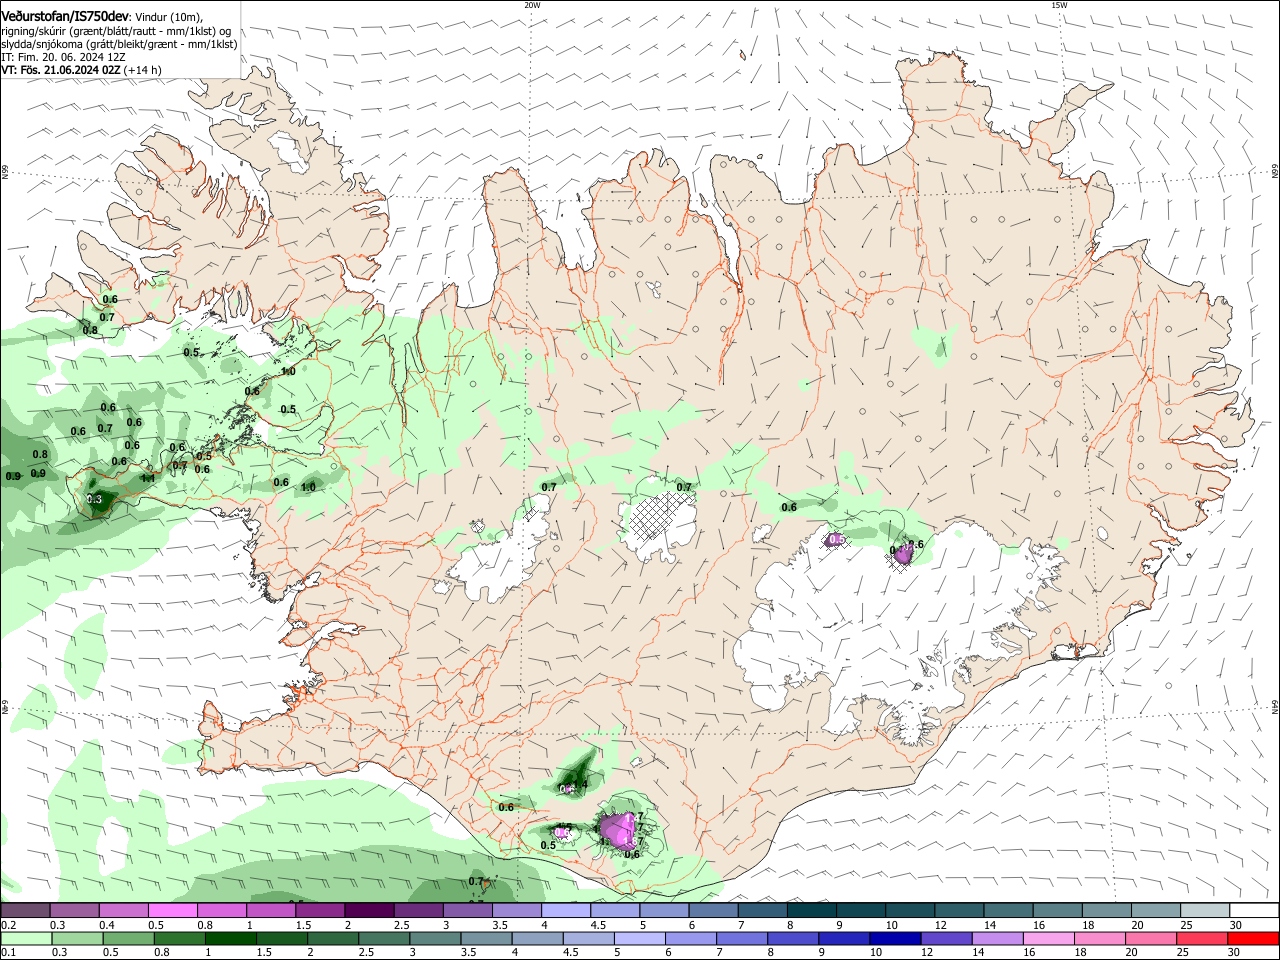Click the 1.1 precipitation value on the map
Image resolution: width=1280 pixels, height=960 pixels.
(x=147, y=478)
